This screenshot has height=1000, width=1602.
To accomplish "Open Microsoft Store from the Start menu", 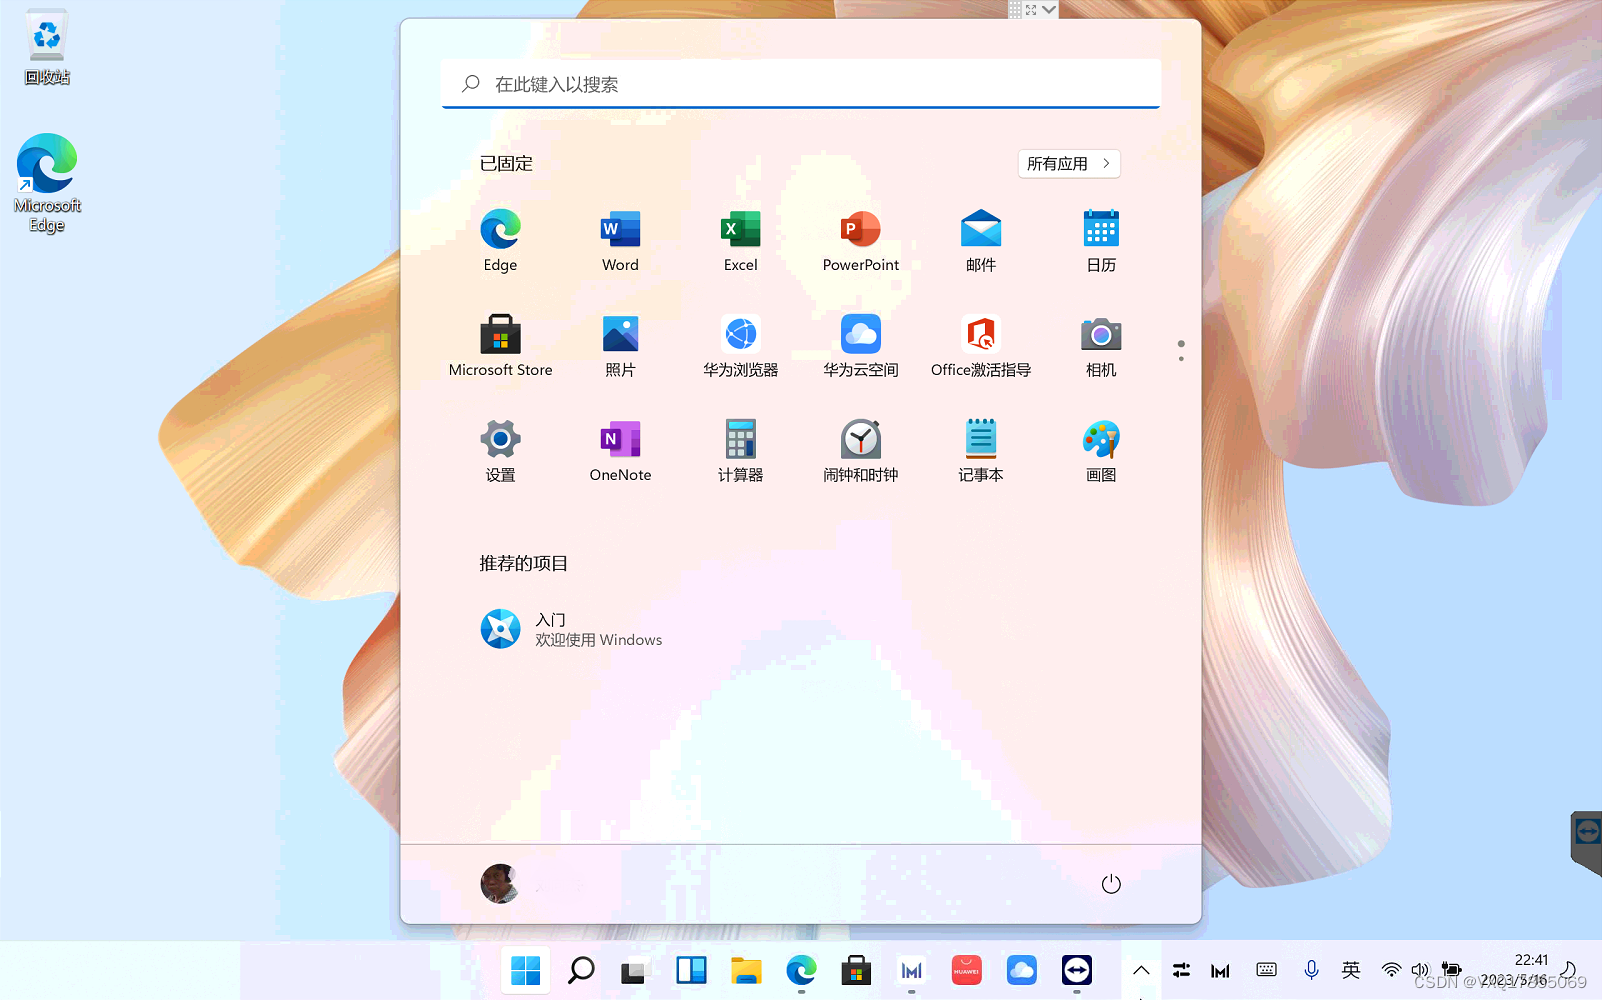I will pos(500,343).
